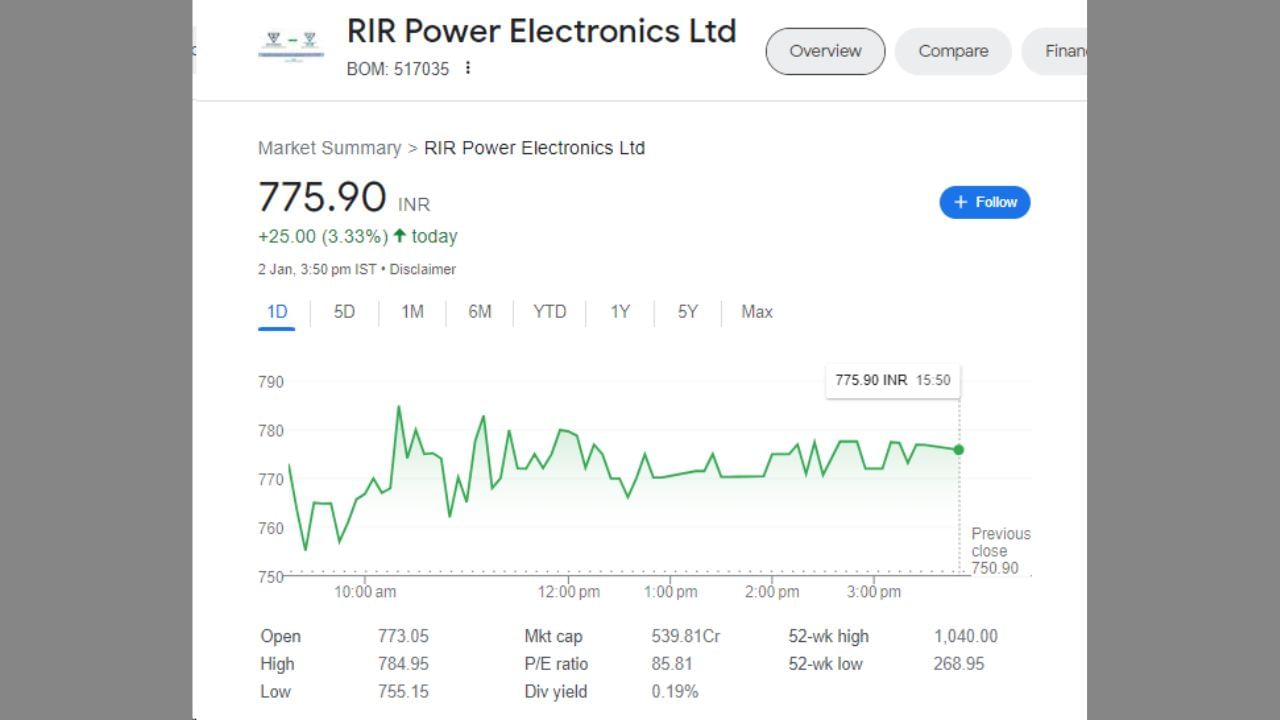Click the Previous close 750.90 label
Image resolution: width=1280 pixels, height=720 pixels.
(x=1000, y=551)
